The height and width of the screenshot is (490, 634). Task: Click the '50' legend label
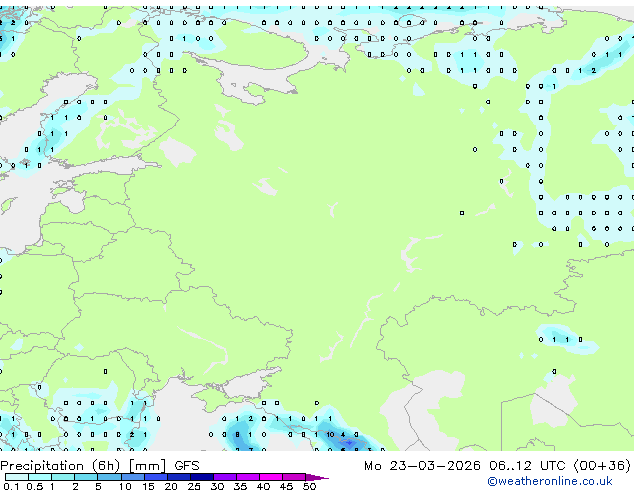pos(309,486)
